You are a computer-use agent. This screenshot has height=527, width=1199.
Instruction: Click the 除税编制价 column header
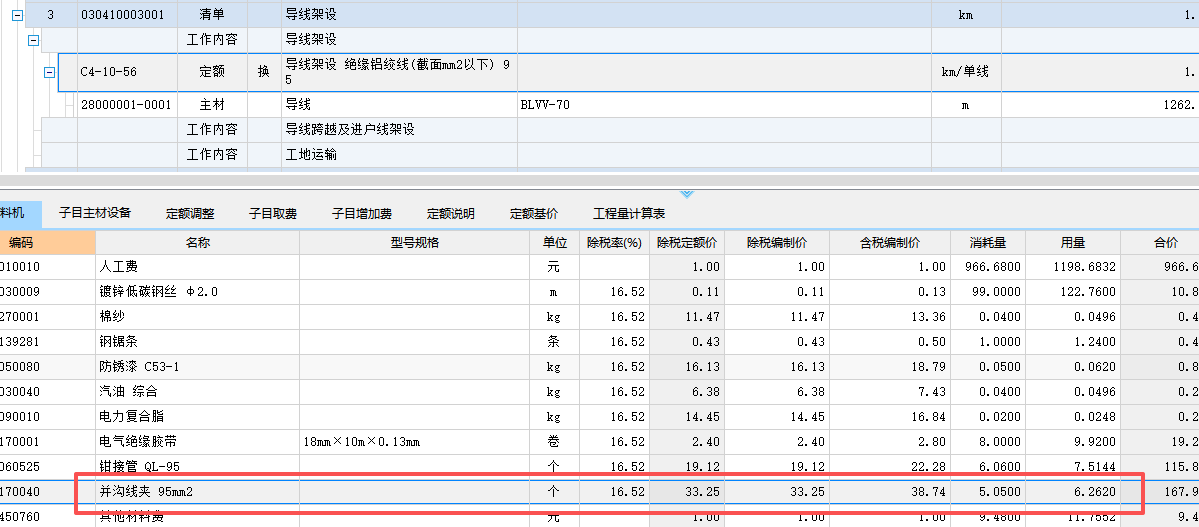point(777,242)
